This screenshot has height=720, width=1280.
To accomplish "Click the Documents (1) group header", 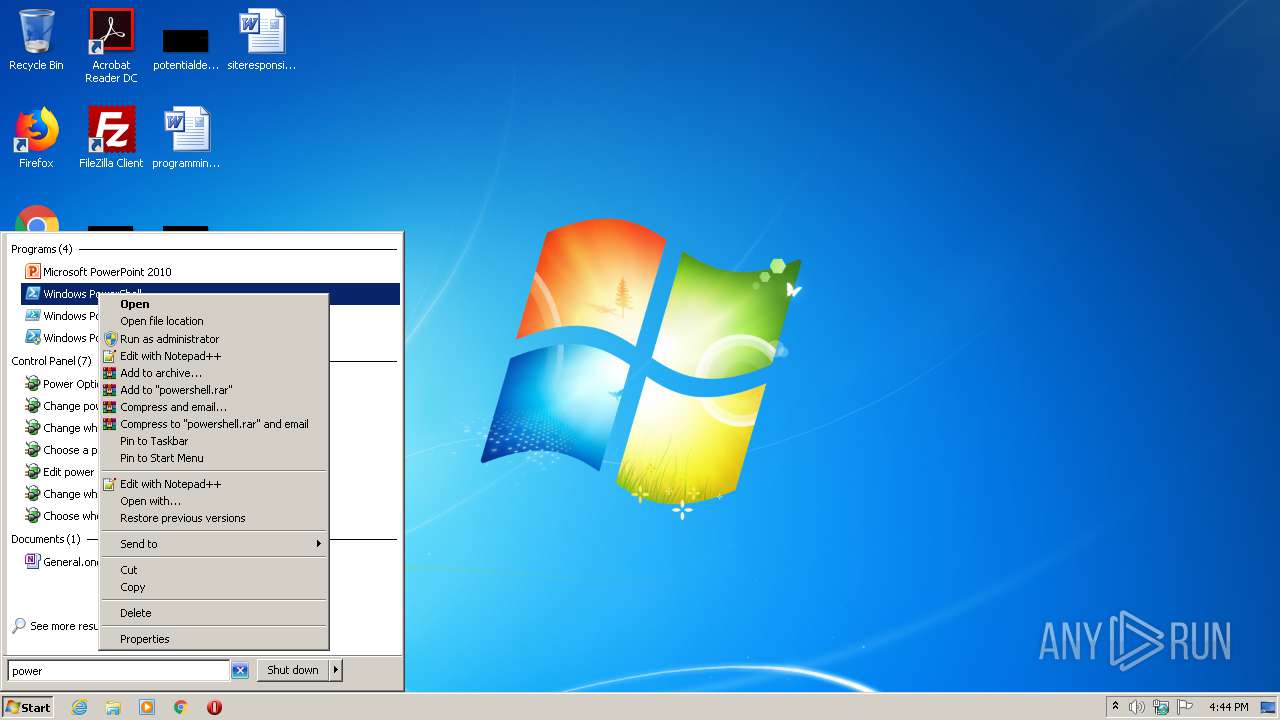I will (46, 539).
